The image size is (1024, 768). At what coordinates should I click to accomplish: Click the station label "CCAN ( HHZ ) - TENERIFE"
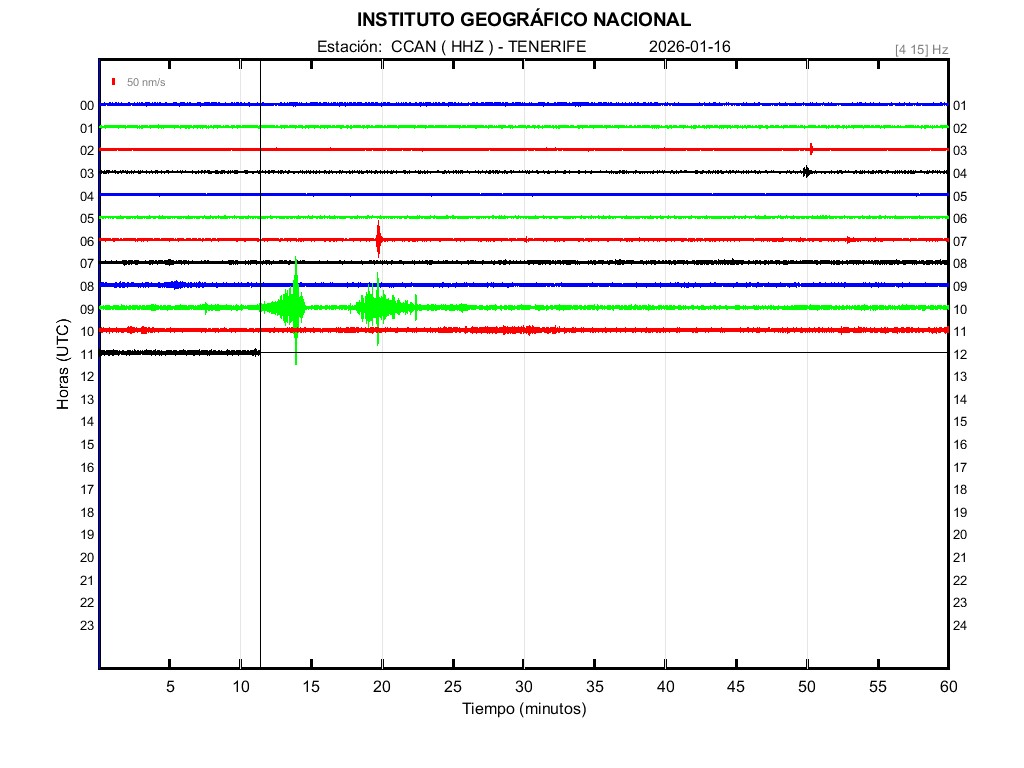pyautogui.click(x=489, y=47)
